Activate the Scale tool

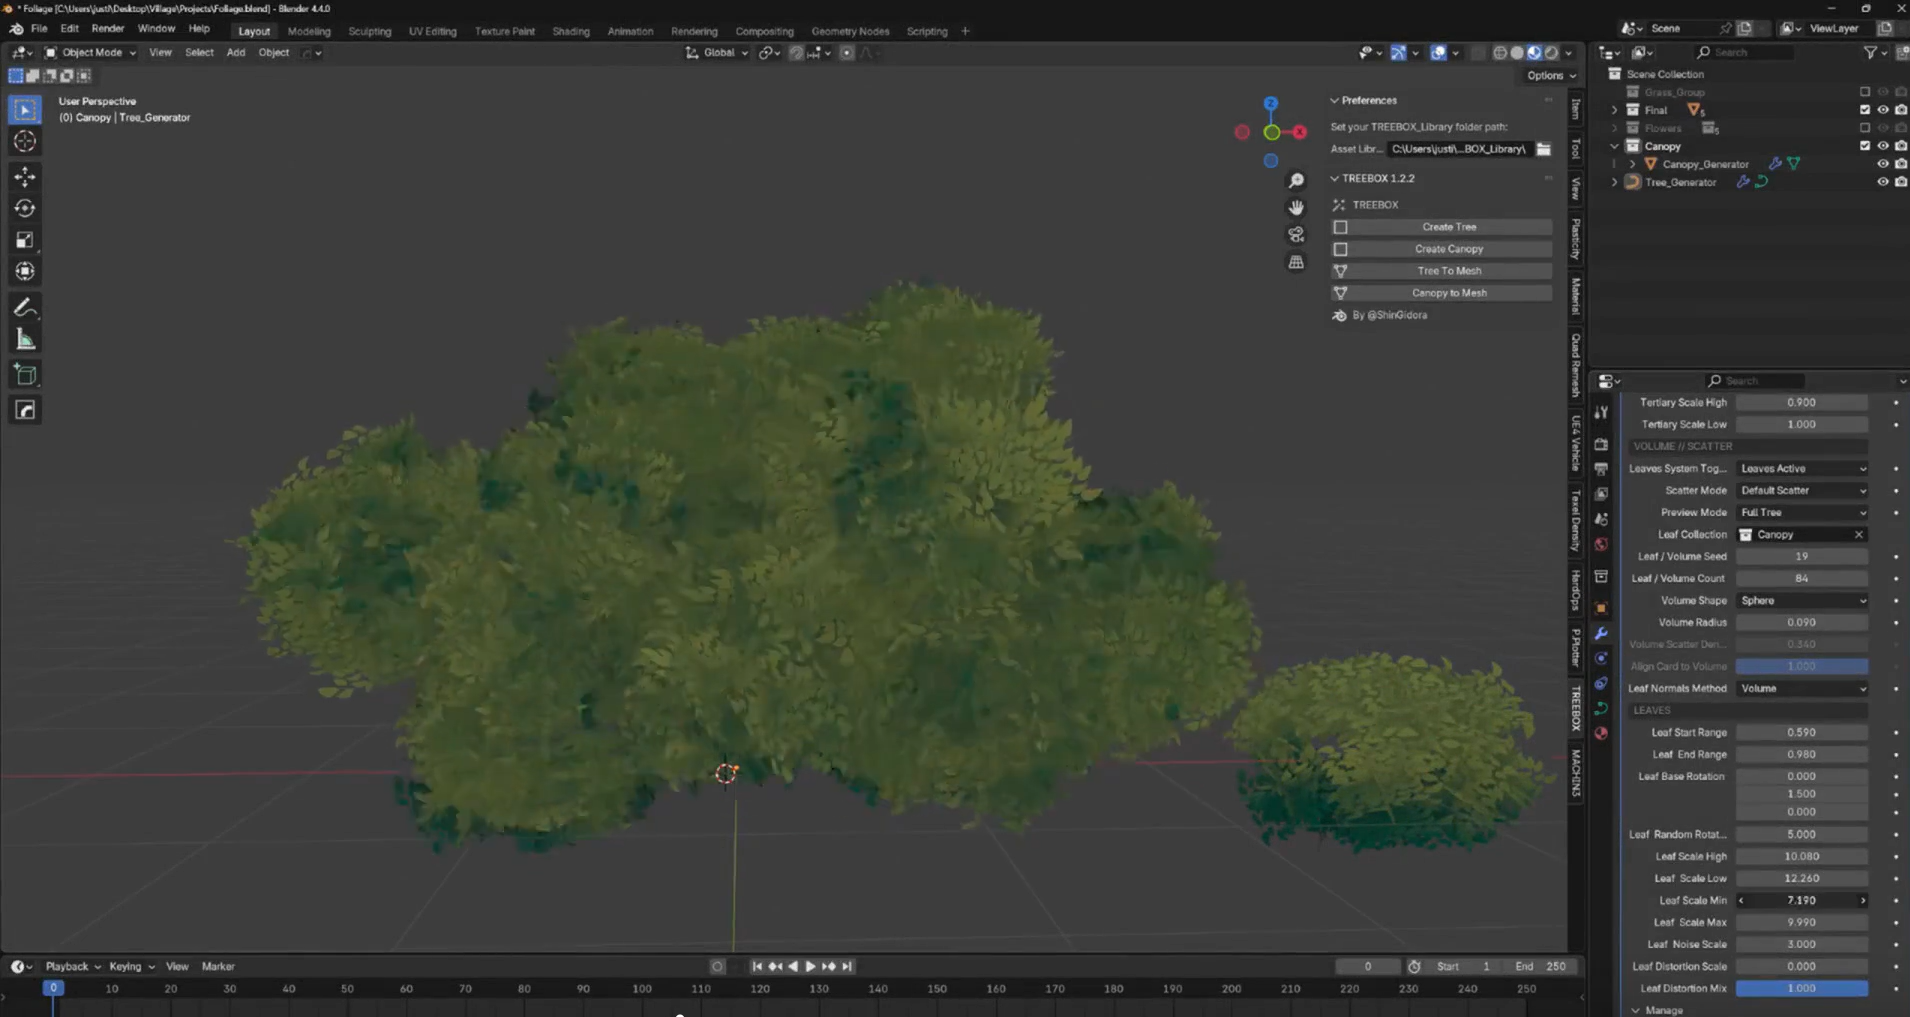click(x=25, y=240)
